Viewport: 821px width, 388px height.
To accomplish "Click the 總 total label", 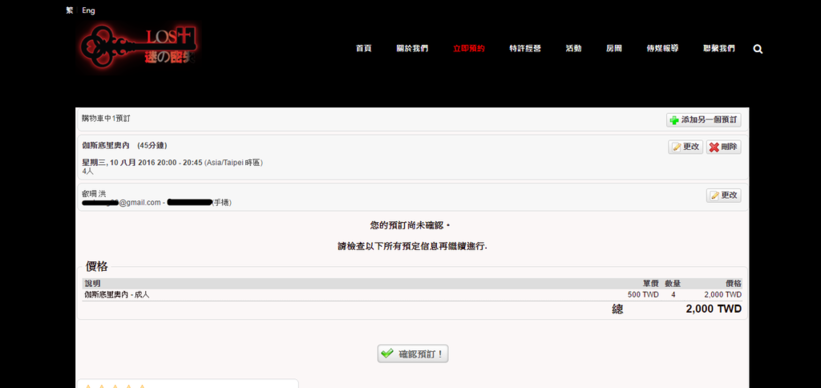I will [x=618, y=309].
